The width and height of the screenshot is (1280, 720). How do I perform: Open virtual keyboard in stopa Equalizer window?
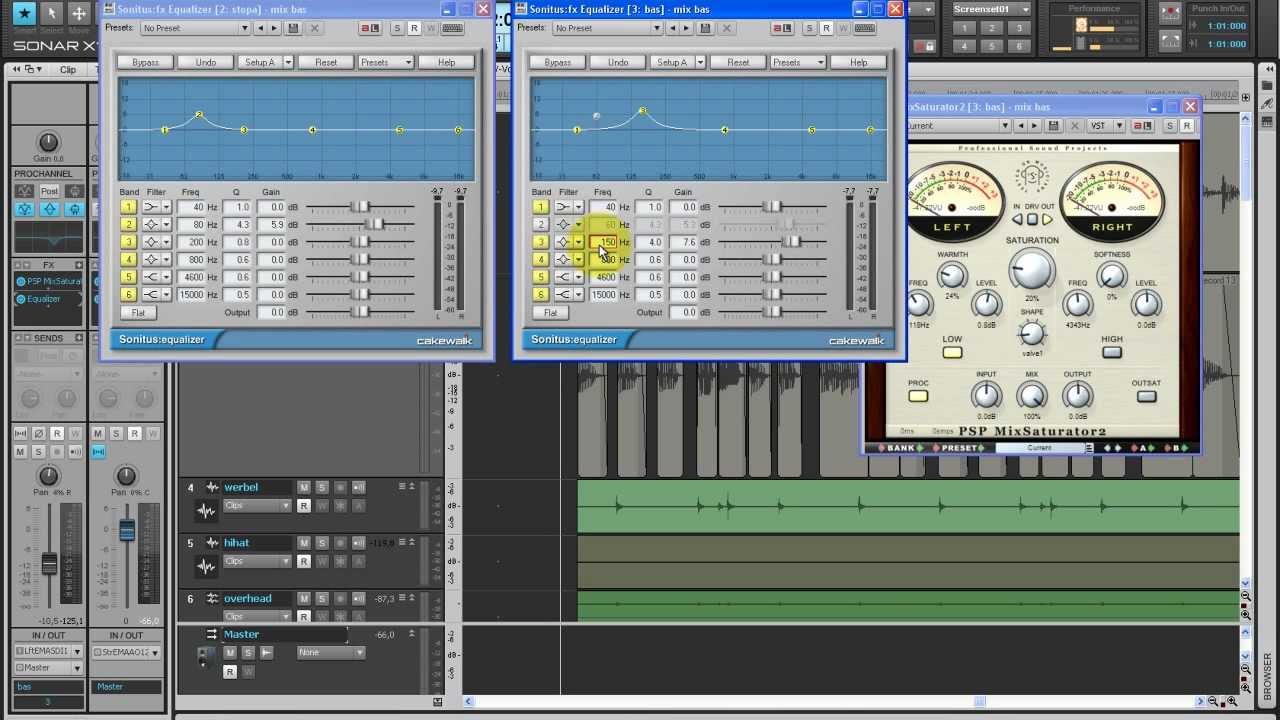point(452,28)
